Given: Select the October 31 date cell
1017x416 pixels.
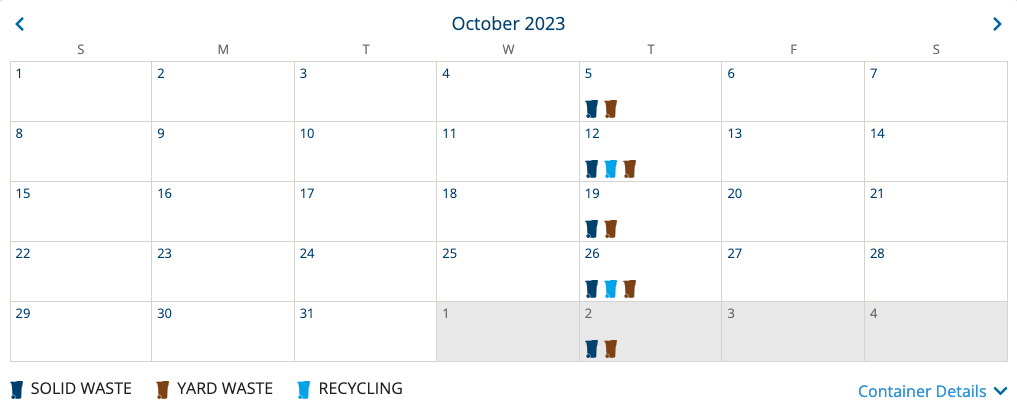Looking at the screenshot, I should [366, 332].
